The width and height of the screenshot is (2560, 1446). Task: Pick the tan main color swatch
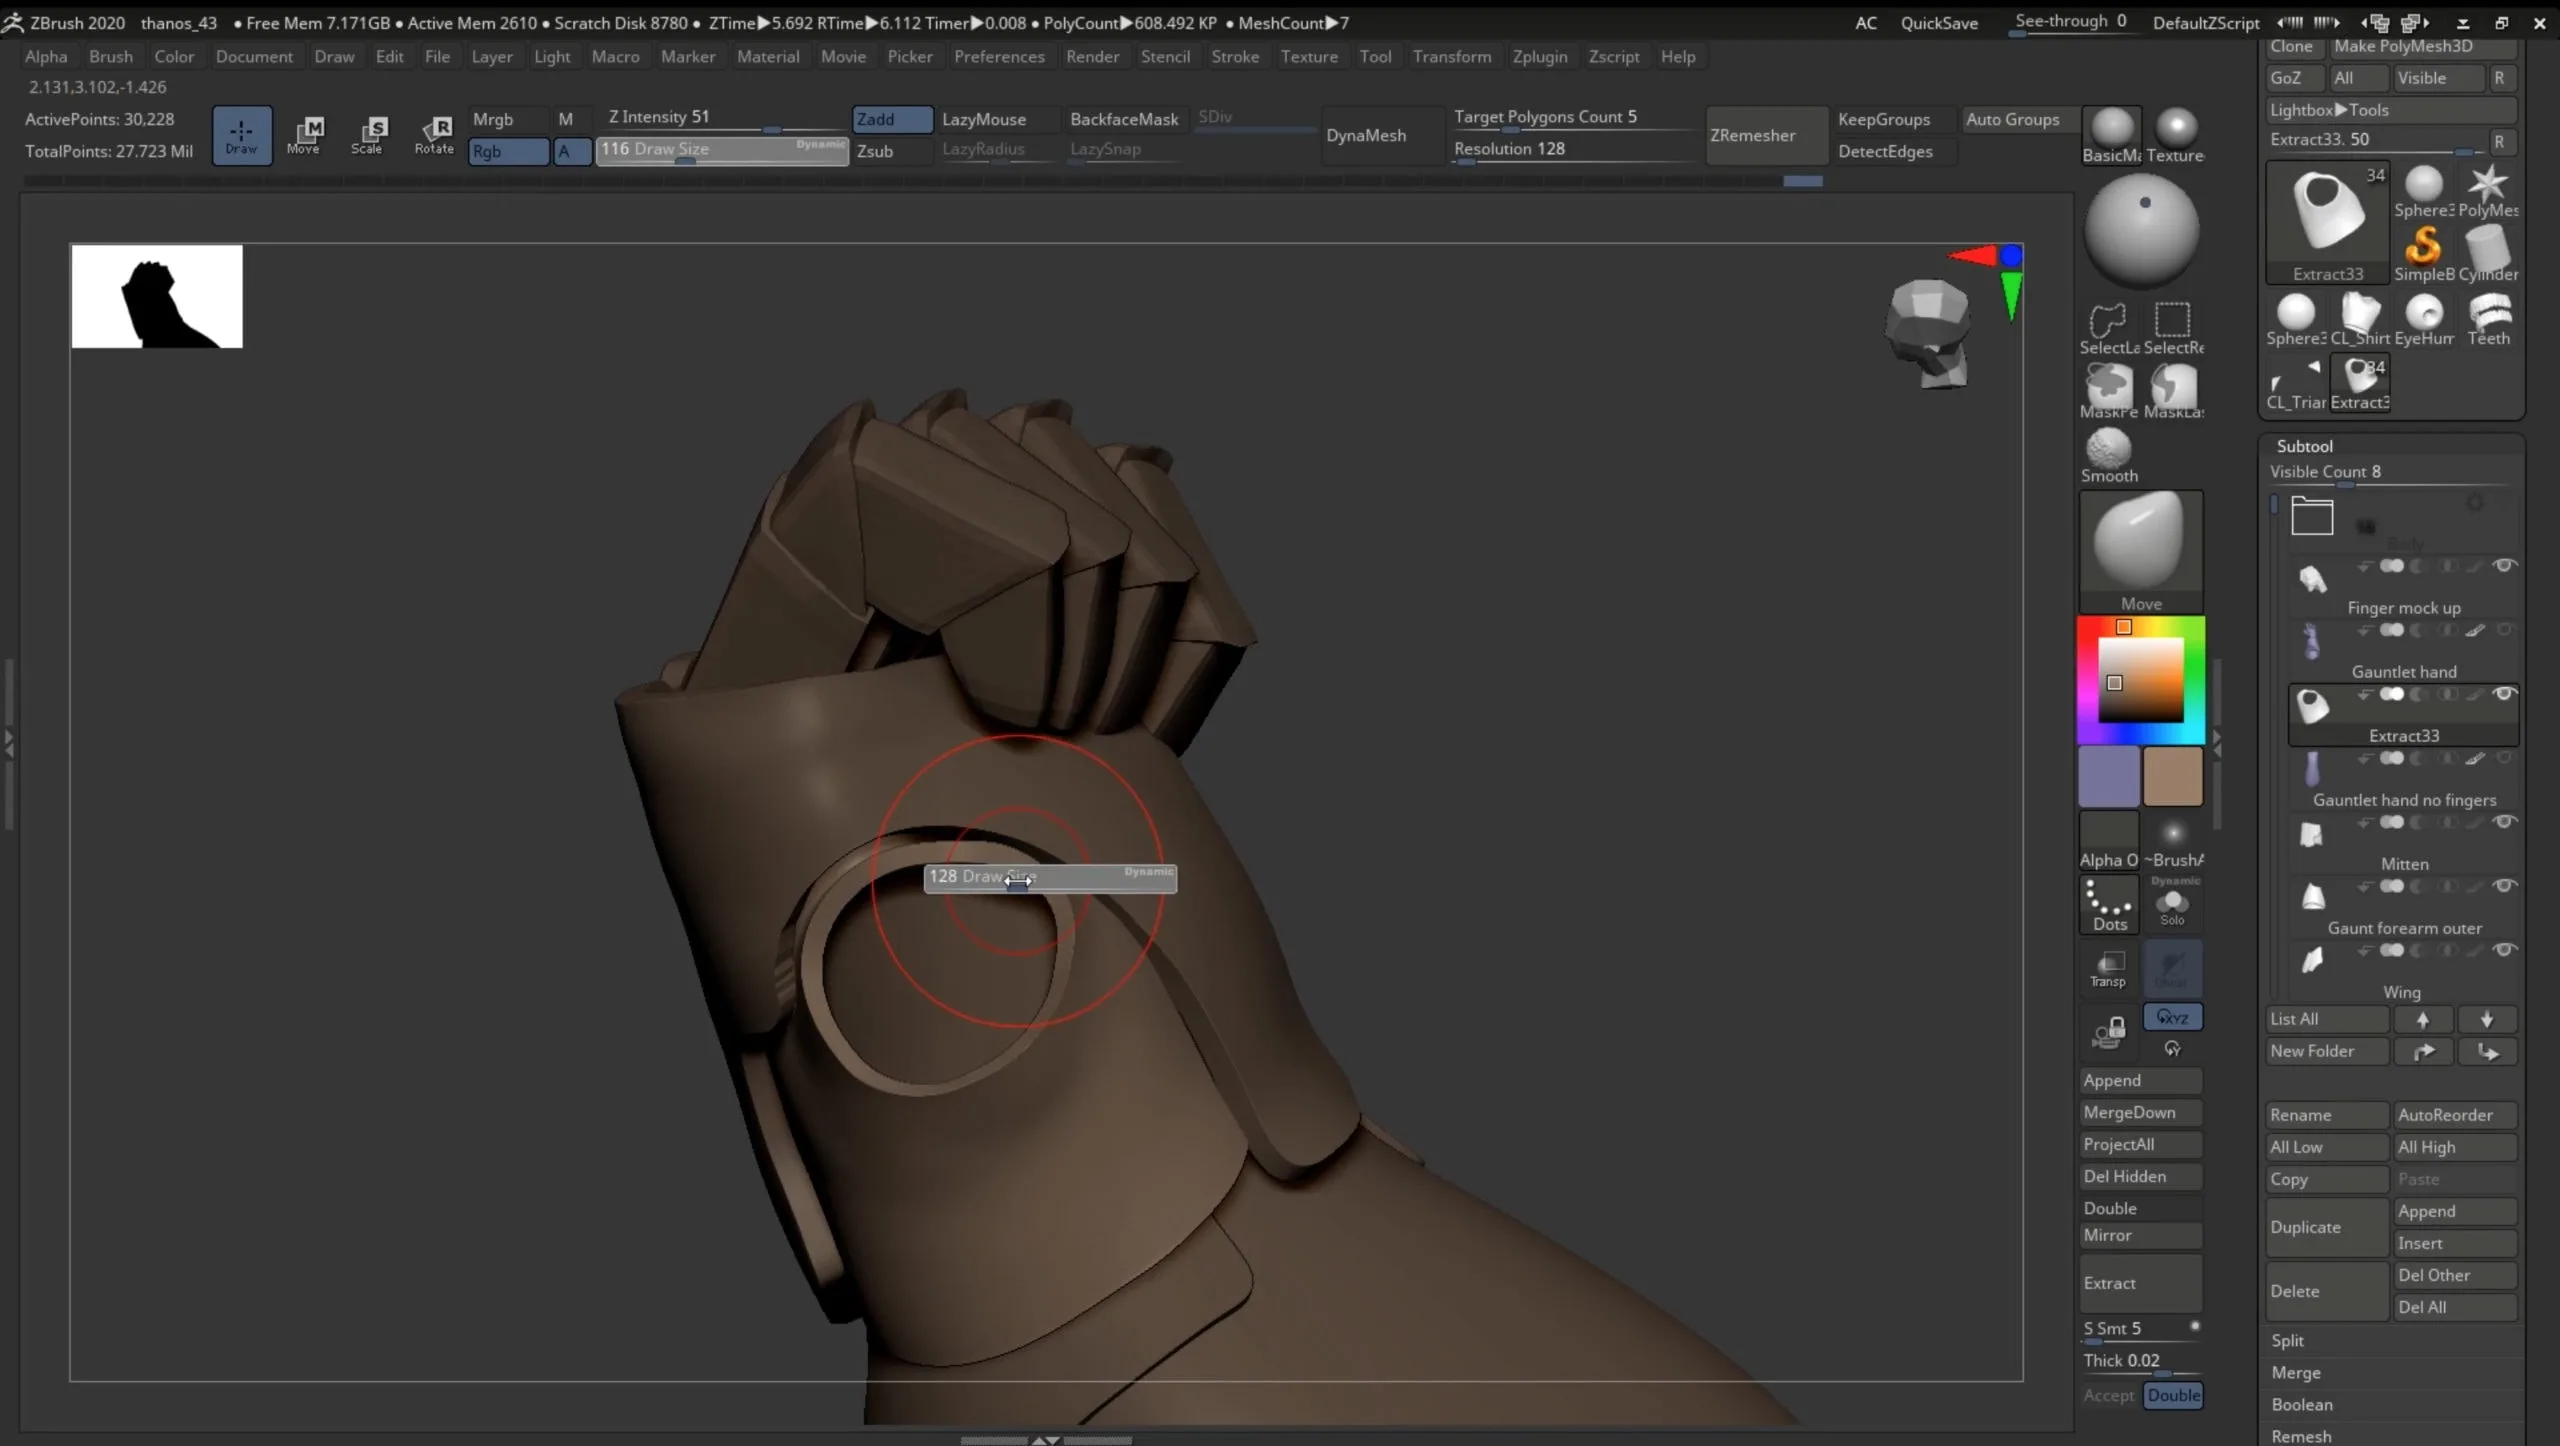point(2173,776)
